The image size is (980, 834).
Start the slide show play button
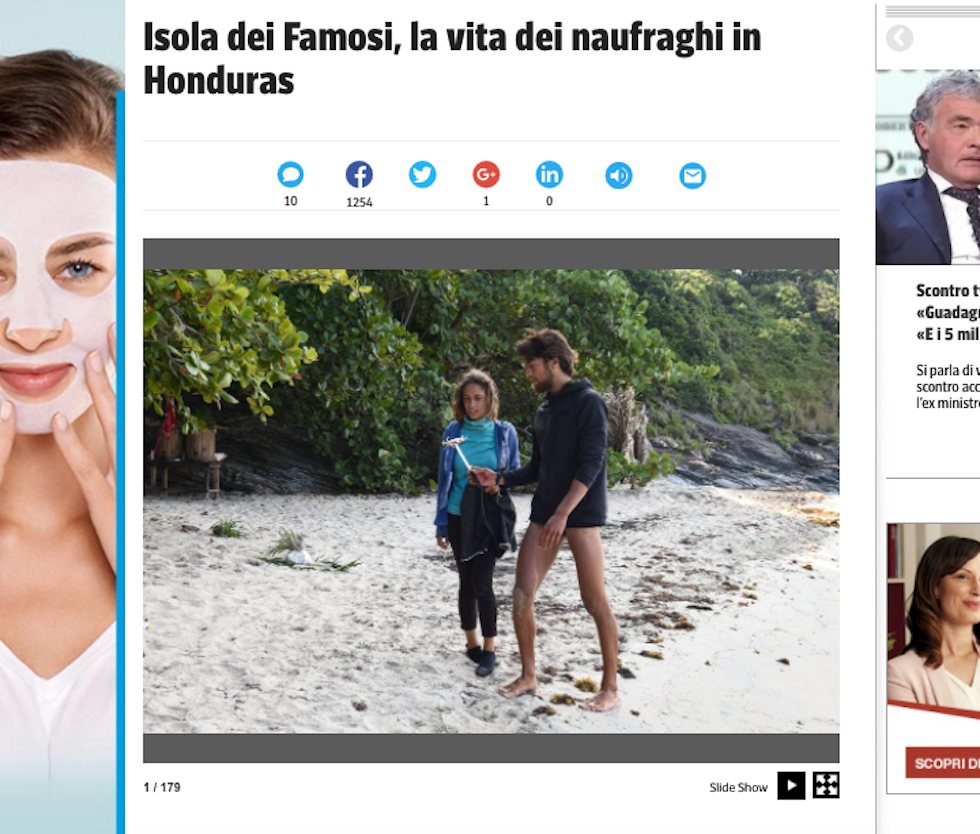coord(791,785)
